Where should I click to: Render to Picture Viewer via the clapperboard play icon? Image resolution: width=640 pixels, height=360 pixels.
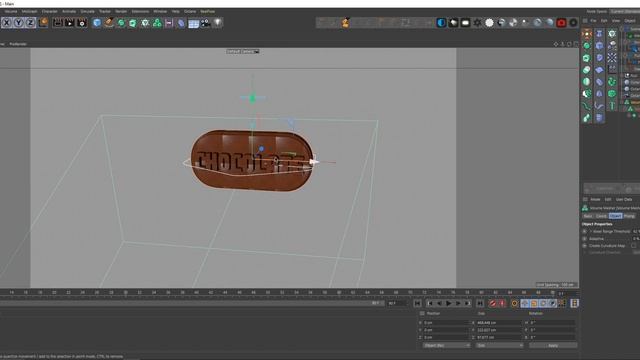69,23
